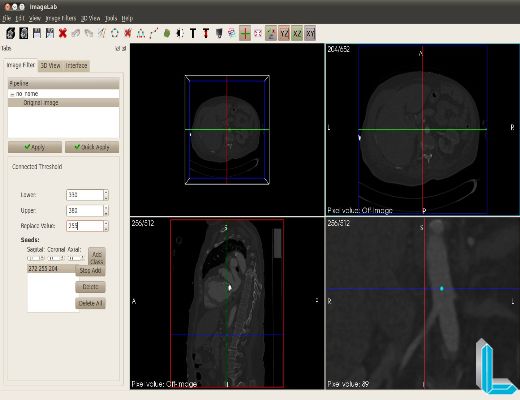Click the green blob segmentation icon
Image resolution: width=520 pixels, height=400 pixels.
click(167, 33)
